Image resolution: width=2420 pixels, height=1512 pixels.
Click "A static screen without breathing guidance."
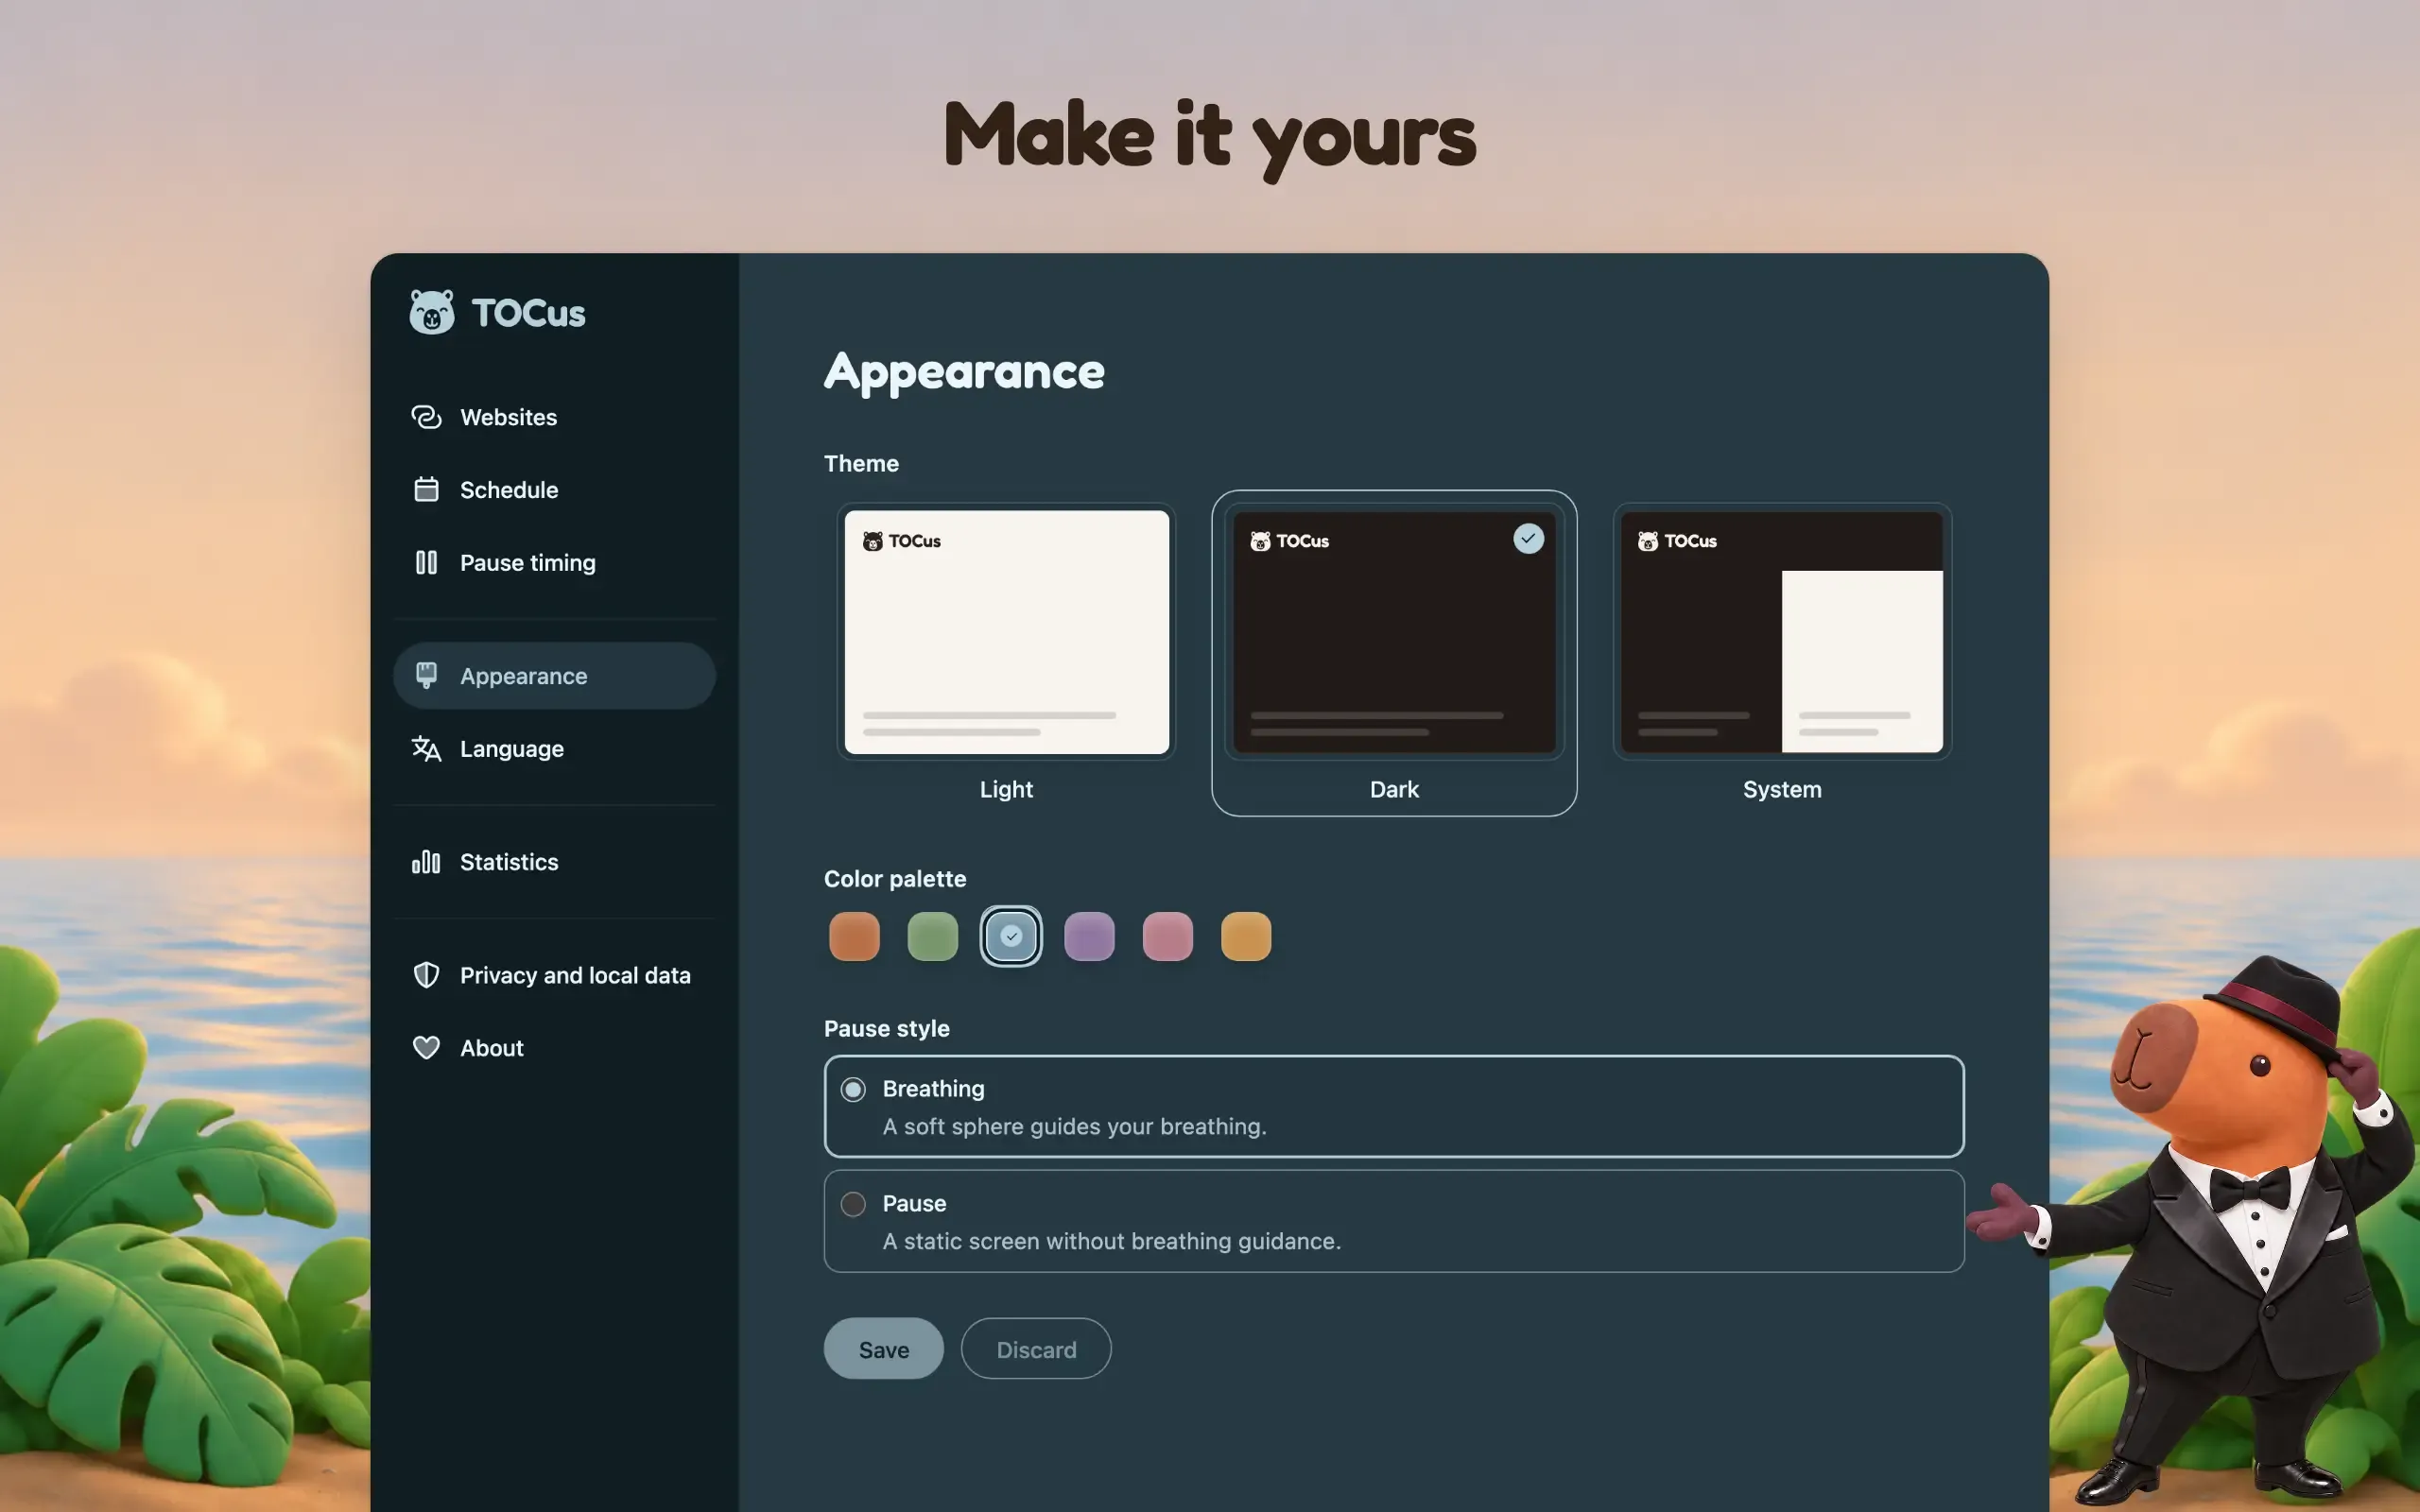coord(1111,1241)
